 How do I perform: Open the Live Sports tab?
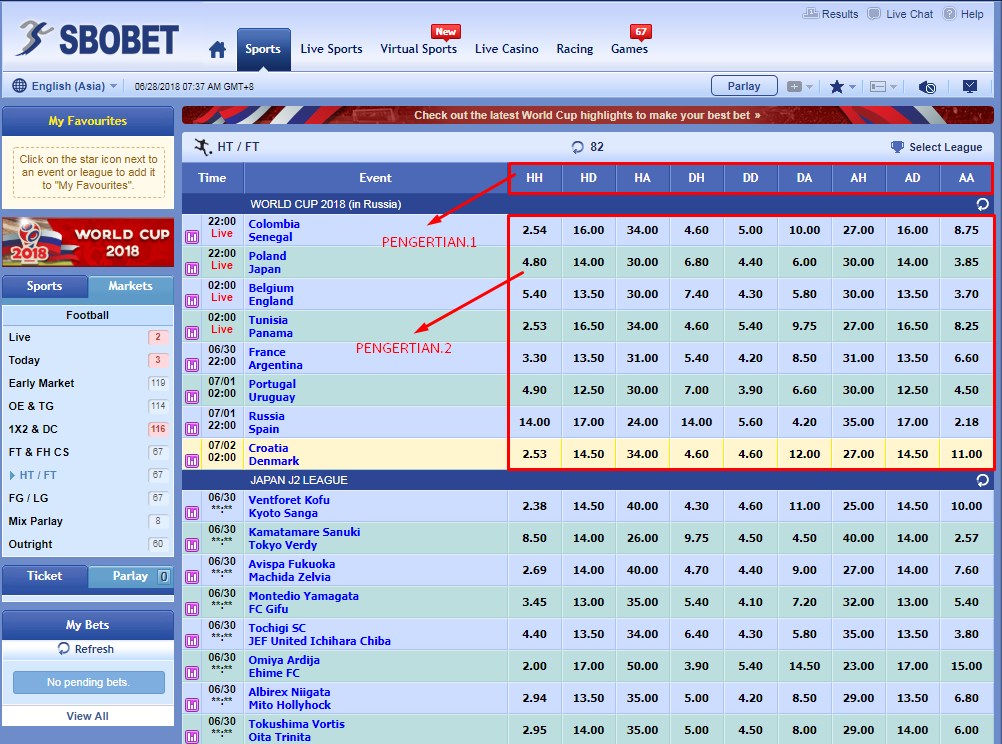pos(331,49)
